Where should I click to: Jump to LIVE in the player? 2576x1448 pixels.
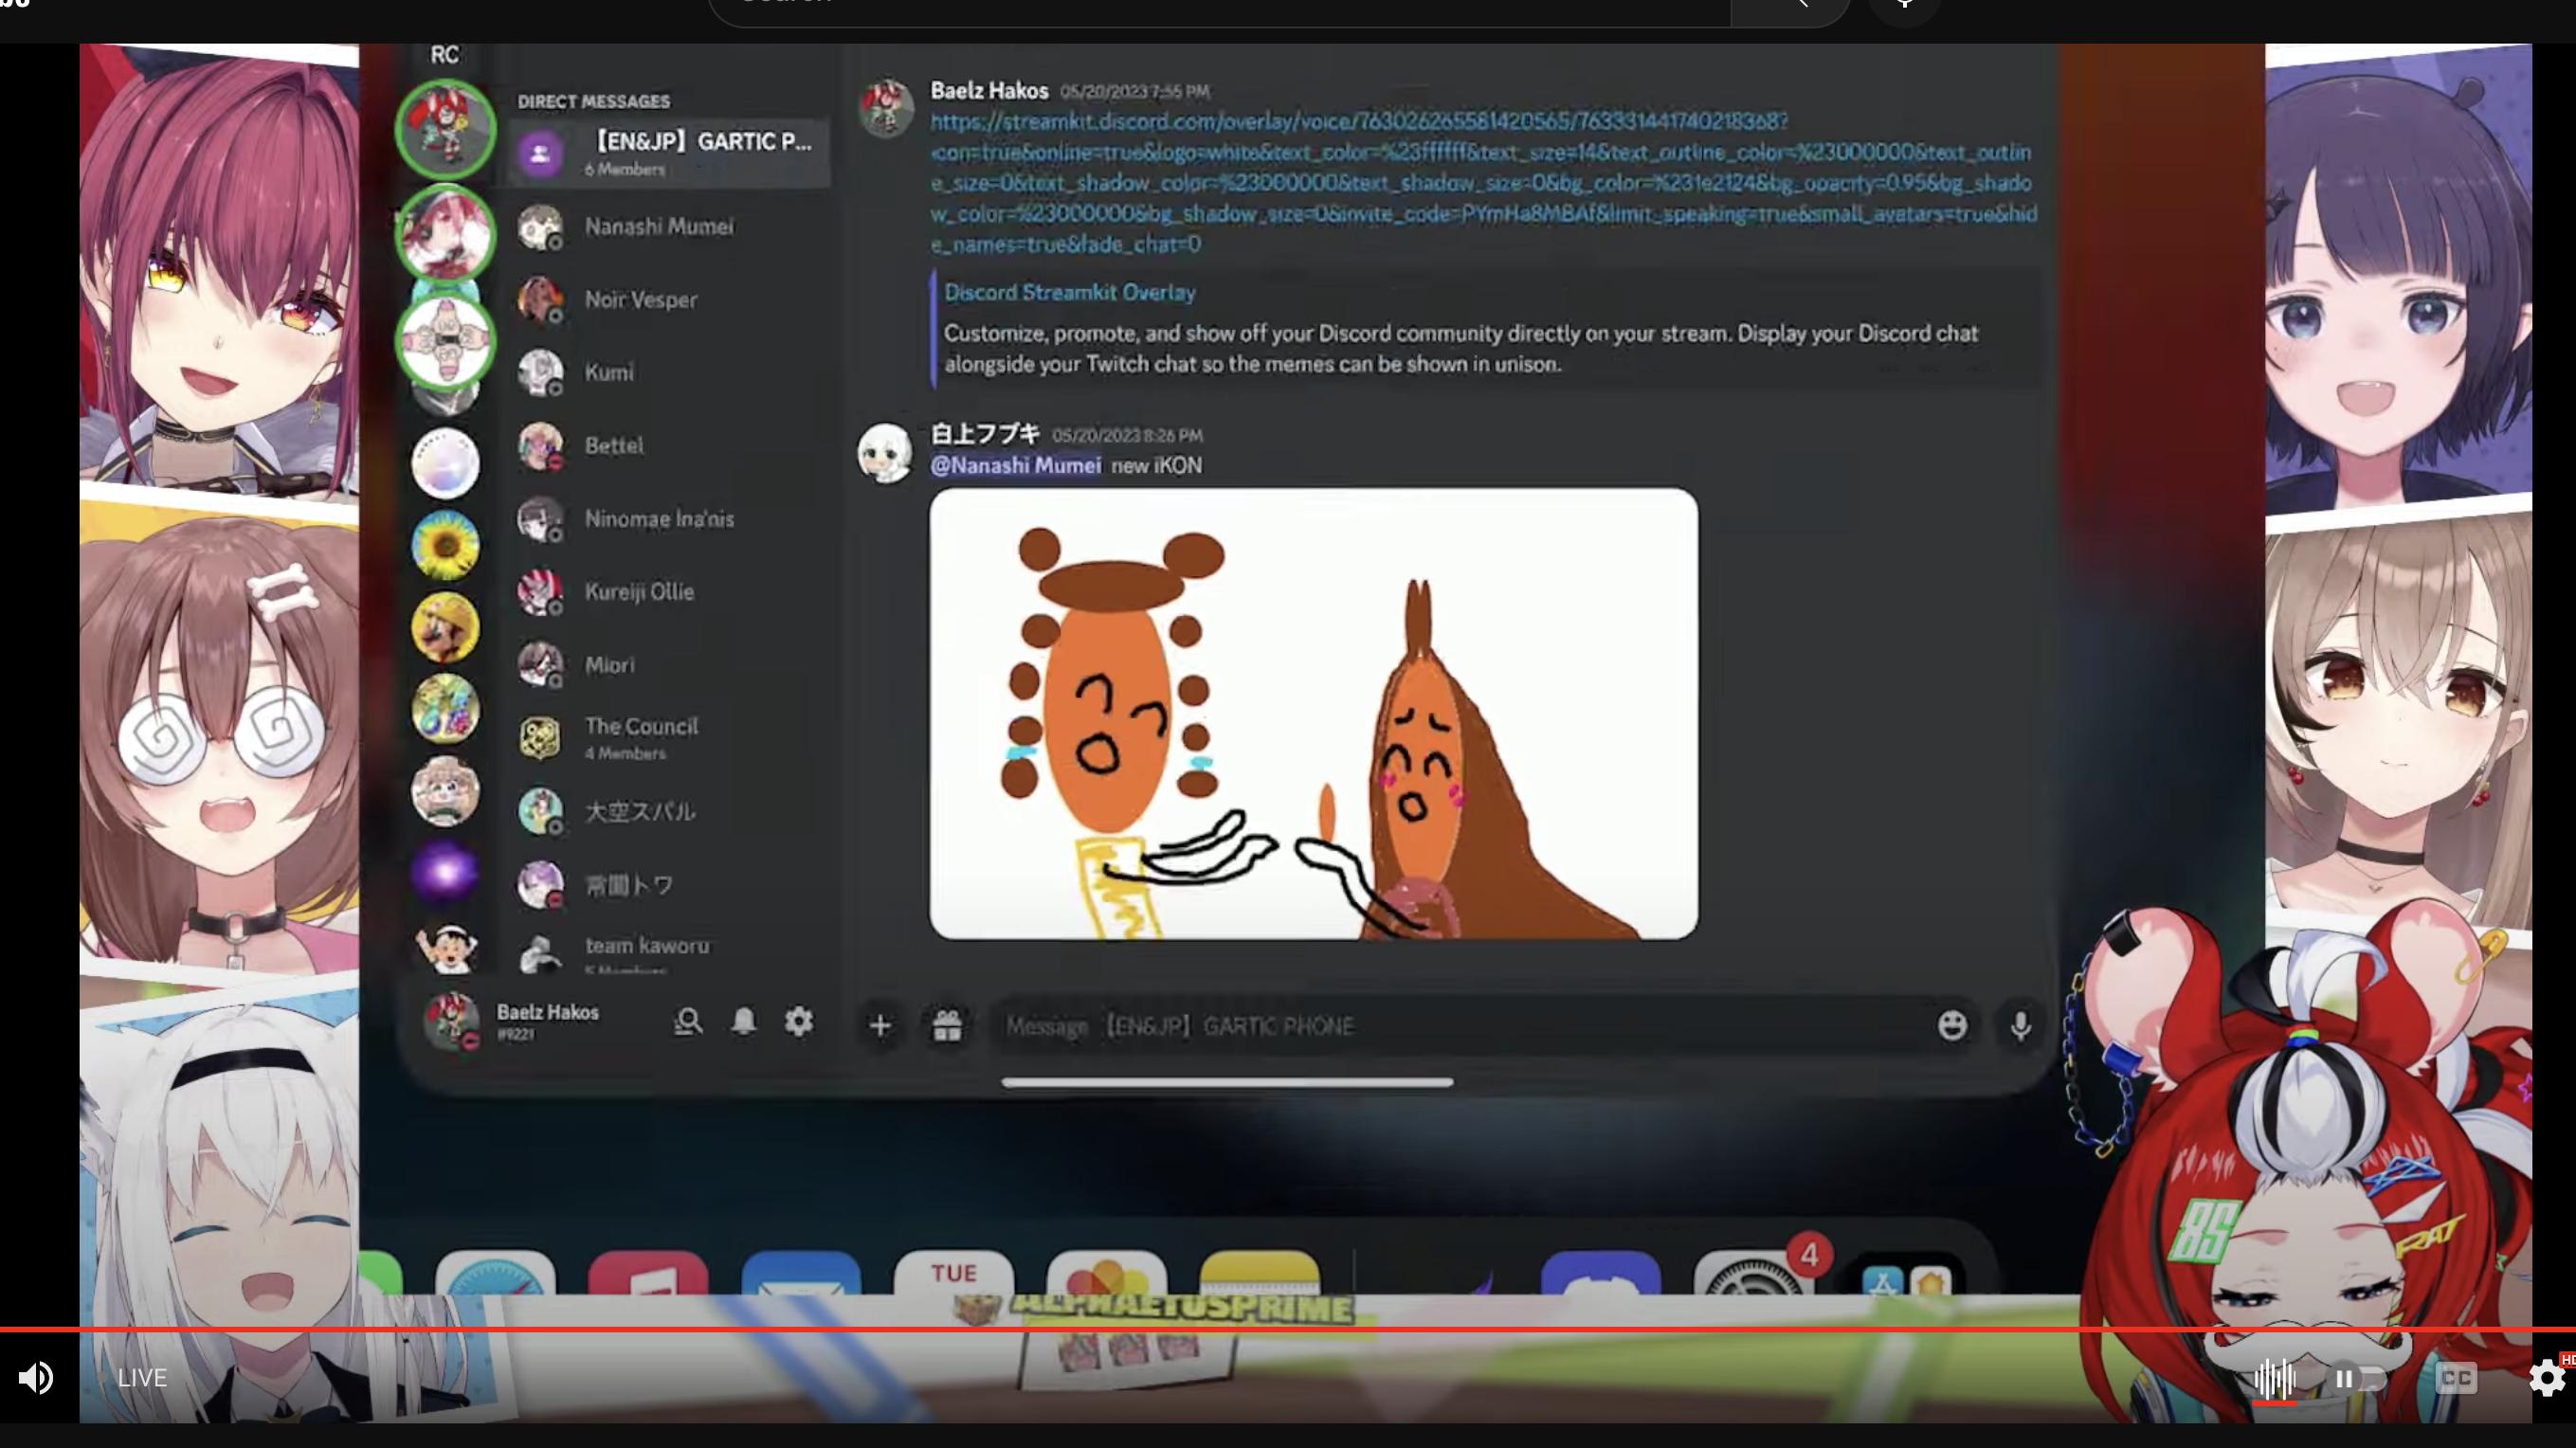tap(142, 1378)
